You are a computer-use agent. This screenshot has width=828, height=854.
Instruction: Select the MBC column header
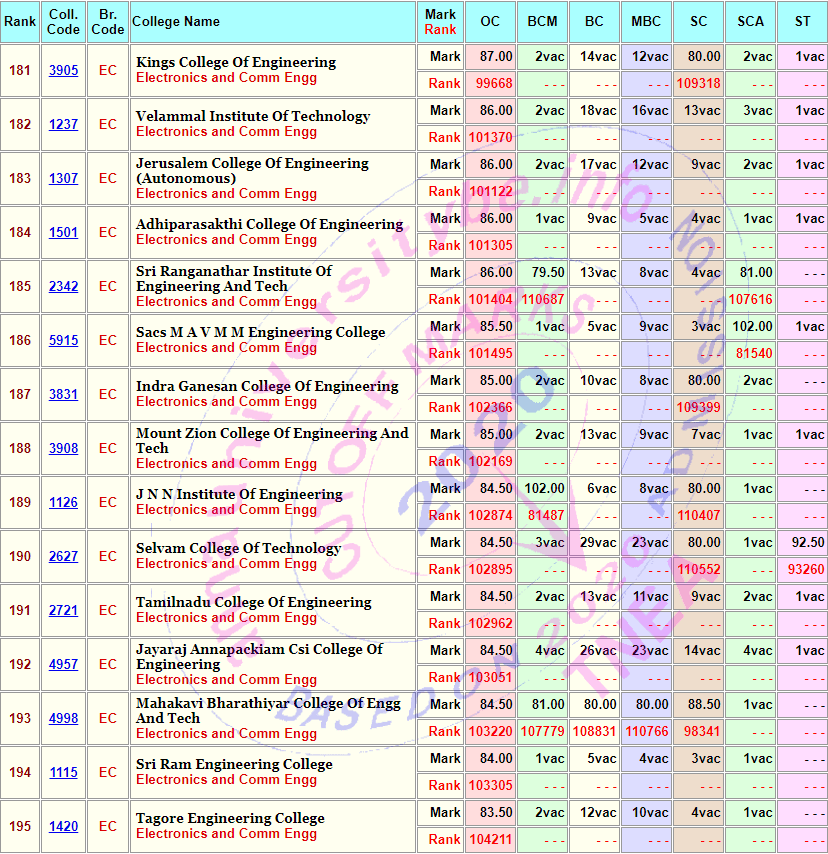pyautogui.click(x=646, y=22)
